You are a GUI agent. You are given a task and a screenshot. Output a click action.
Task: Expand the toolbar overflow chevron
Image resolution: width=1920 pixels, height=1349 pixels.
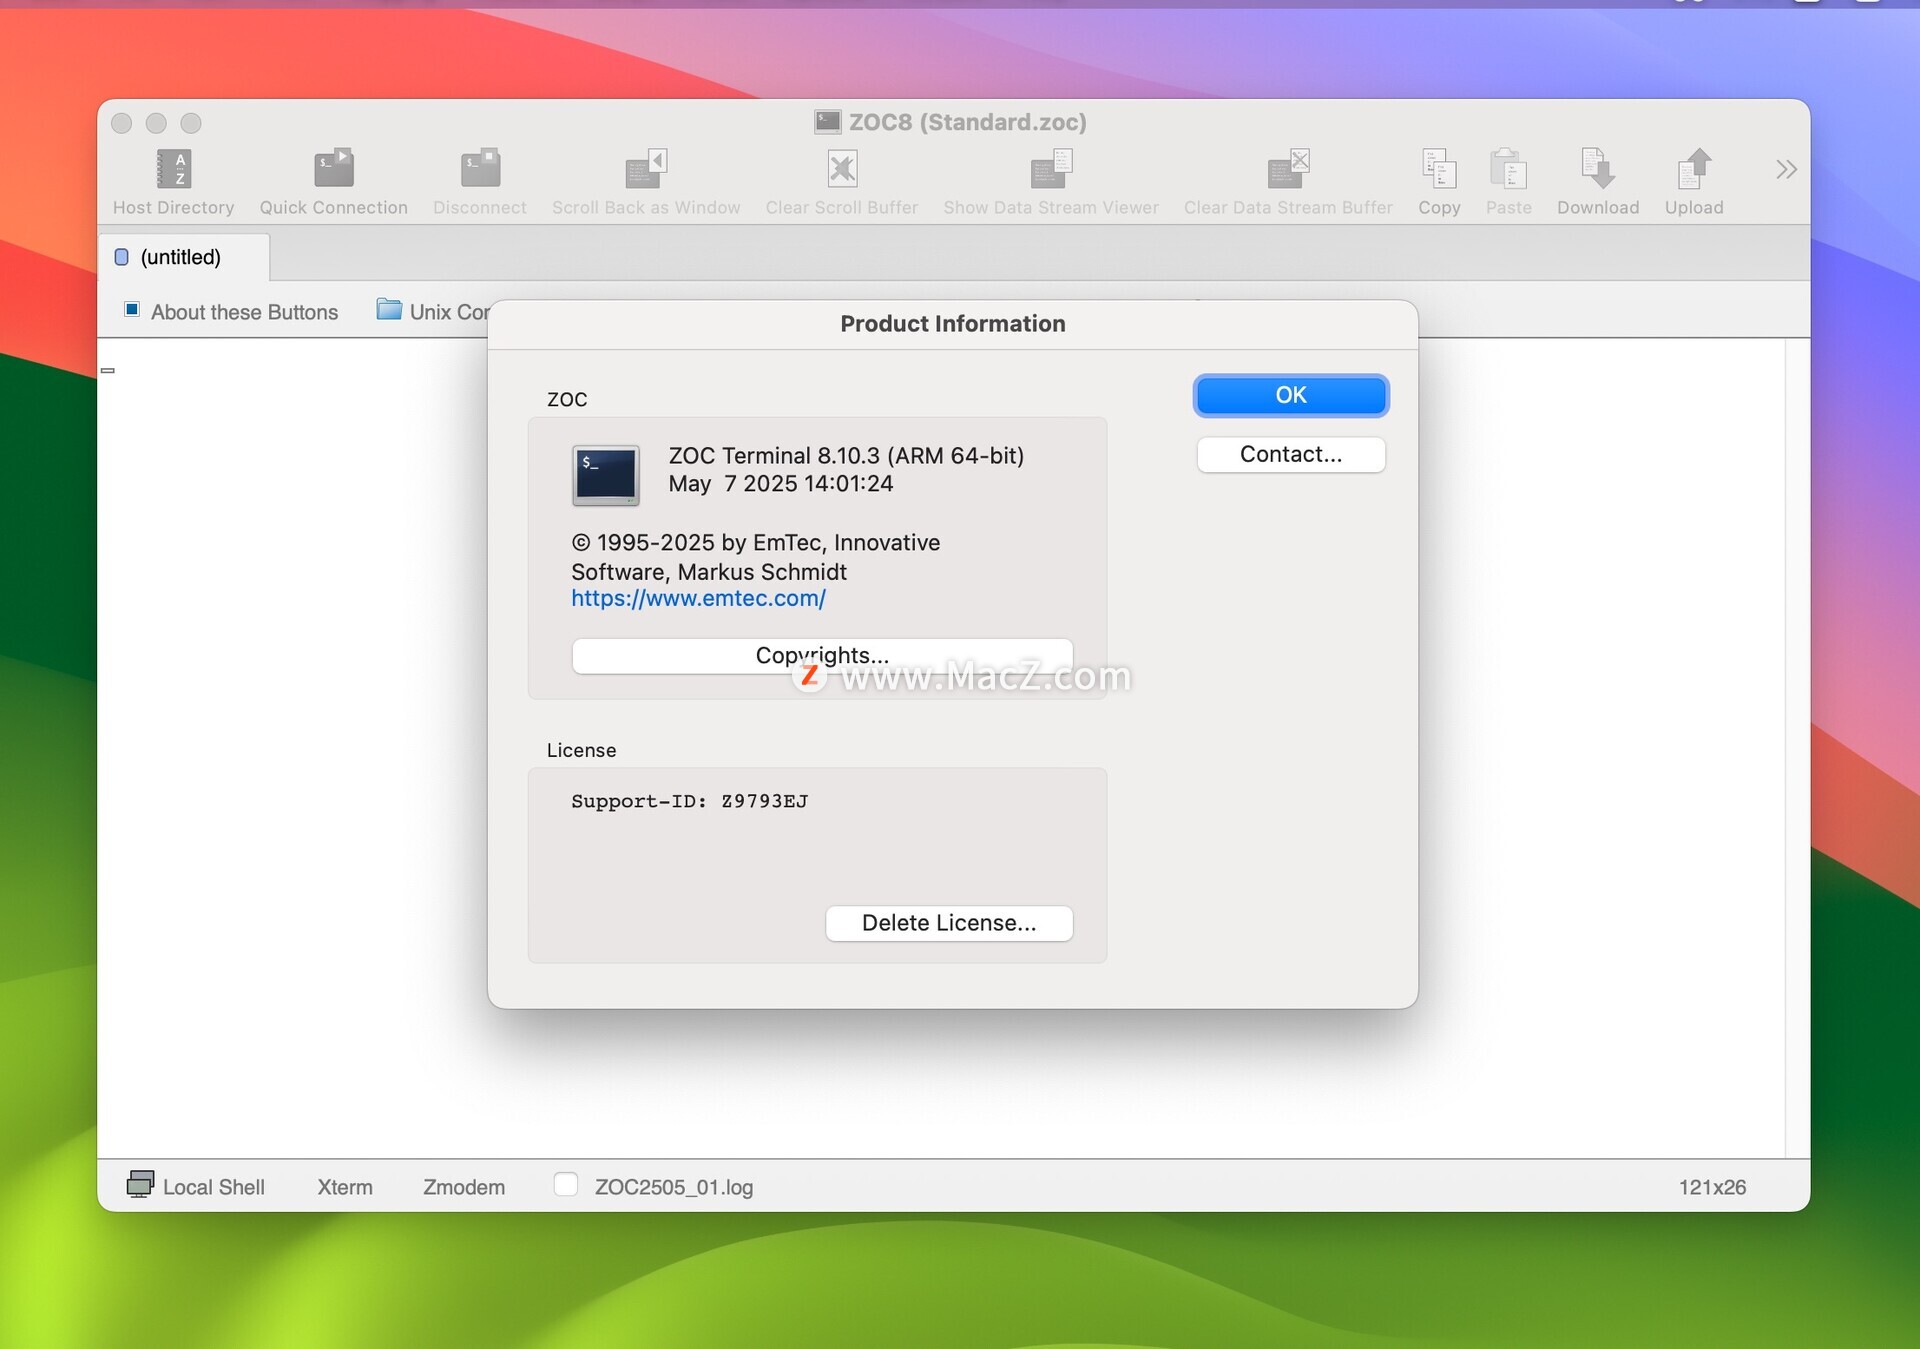tap(1786, 169)
